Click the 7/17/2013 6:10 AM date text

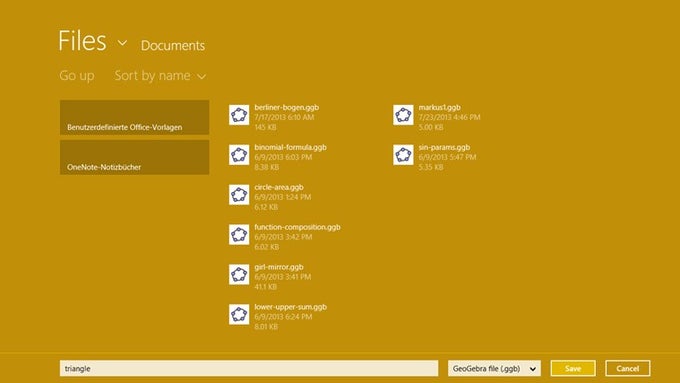click(x=284, y=118)
